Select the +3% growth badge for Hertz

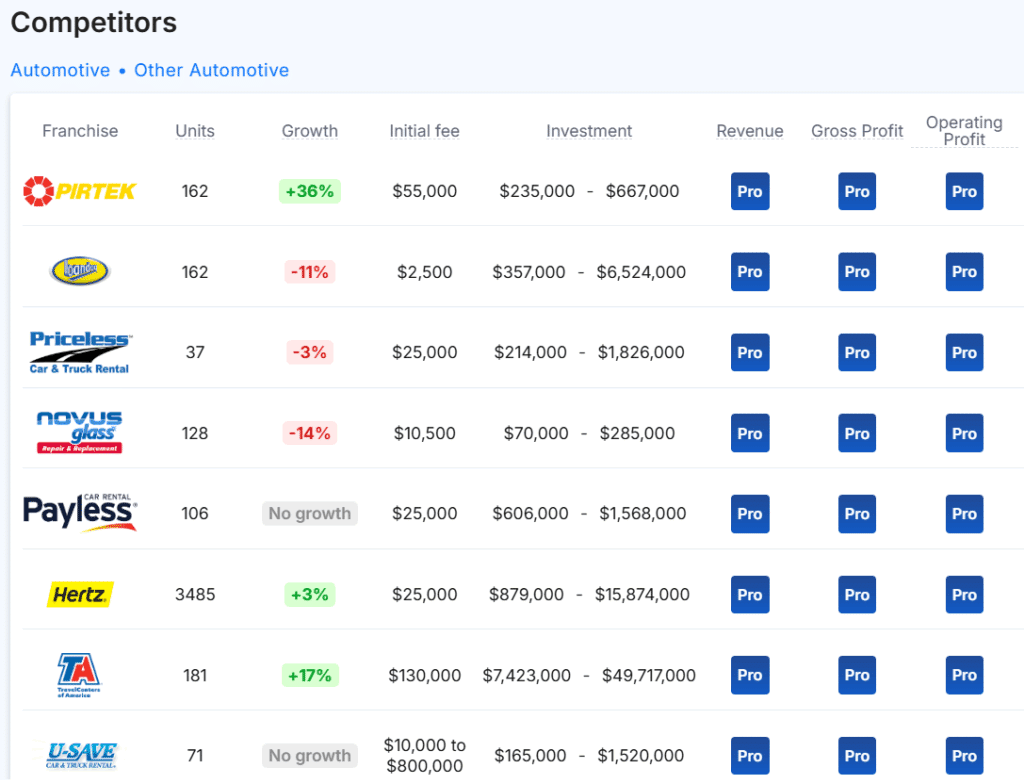coord(310,594)
